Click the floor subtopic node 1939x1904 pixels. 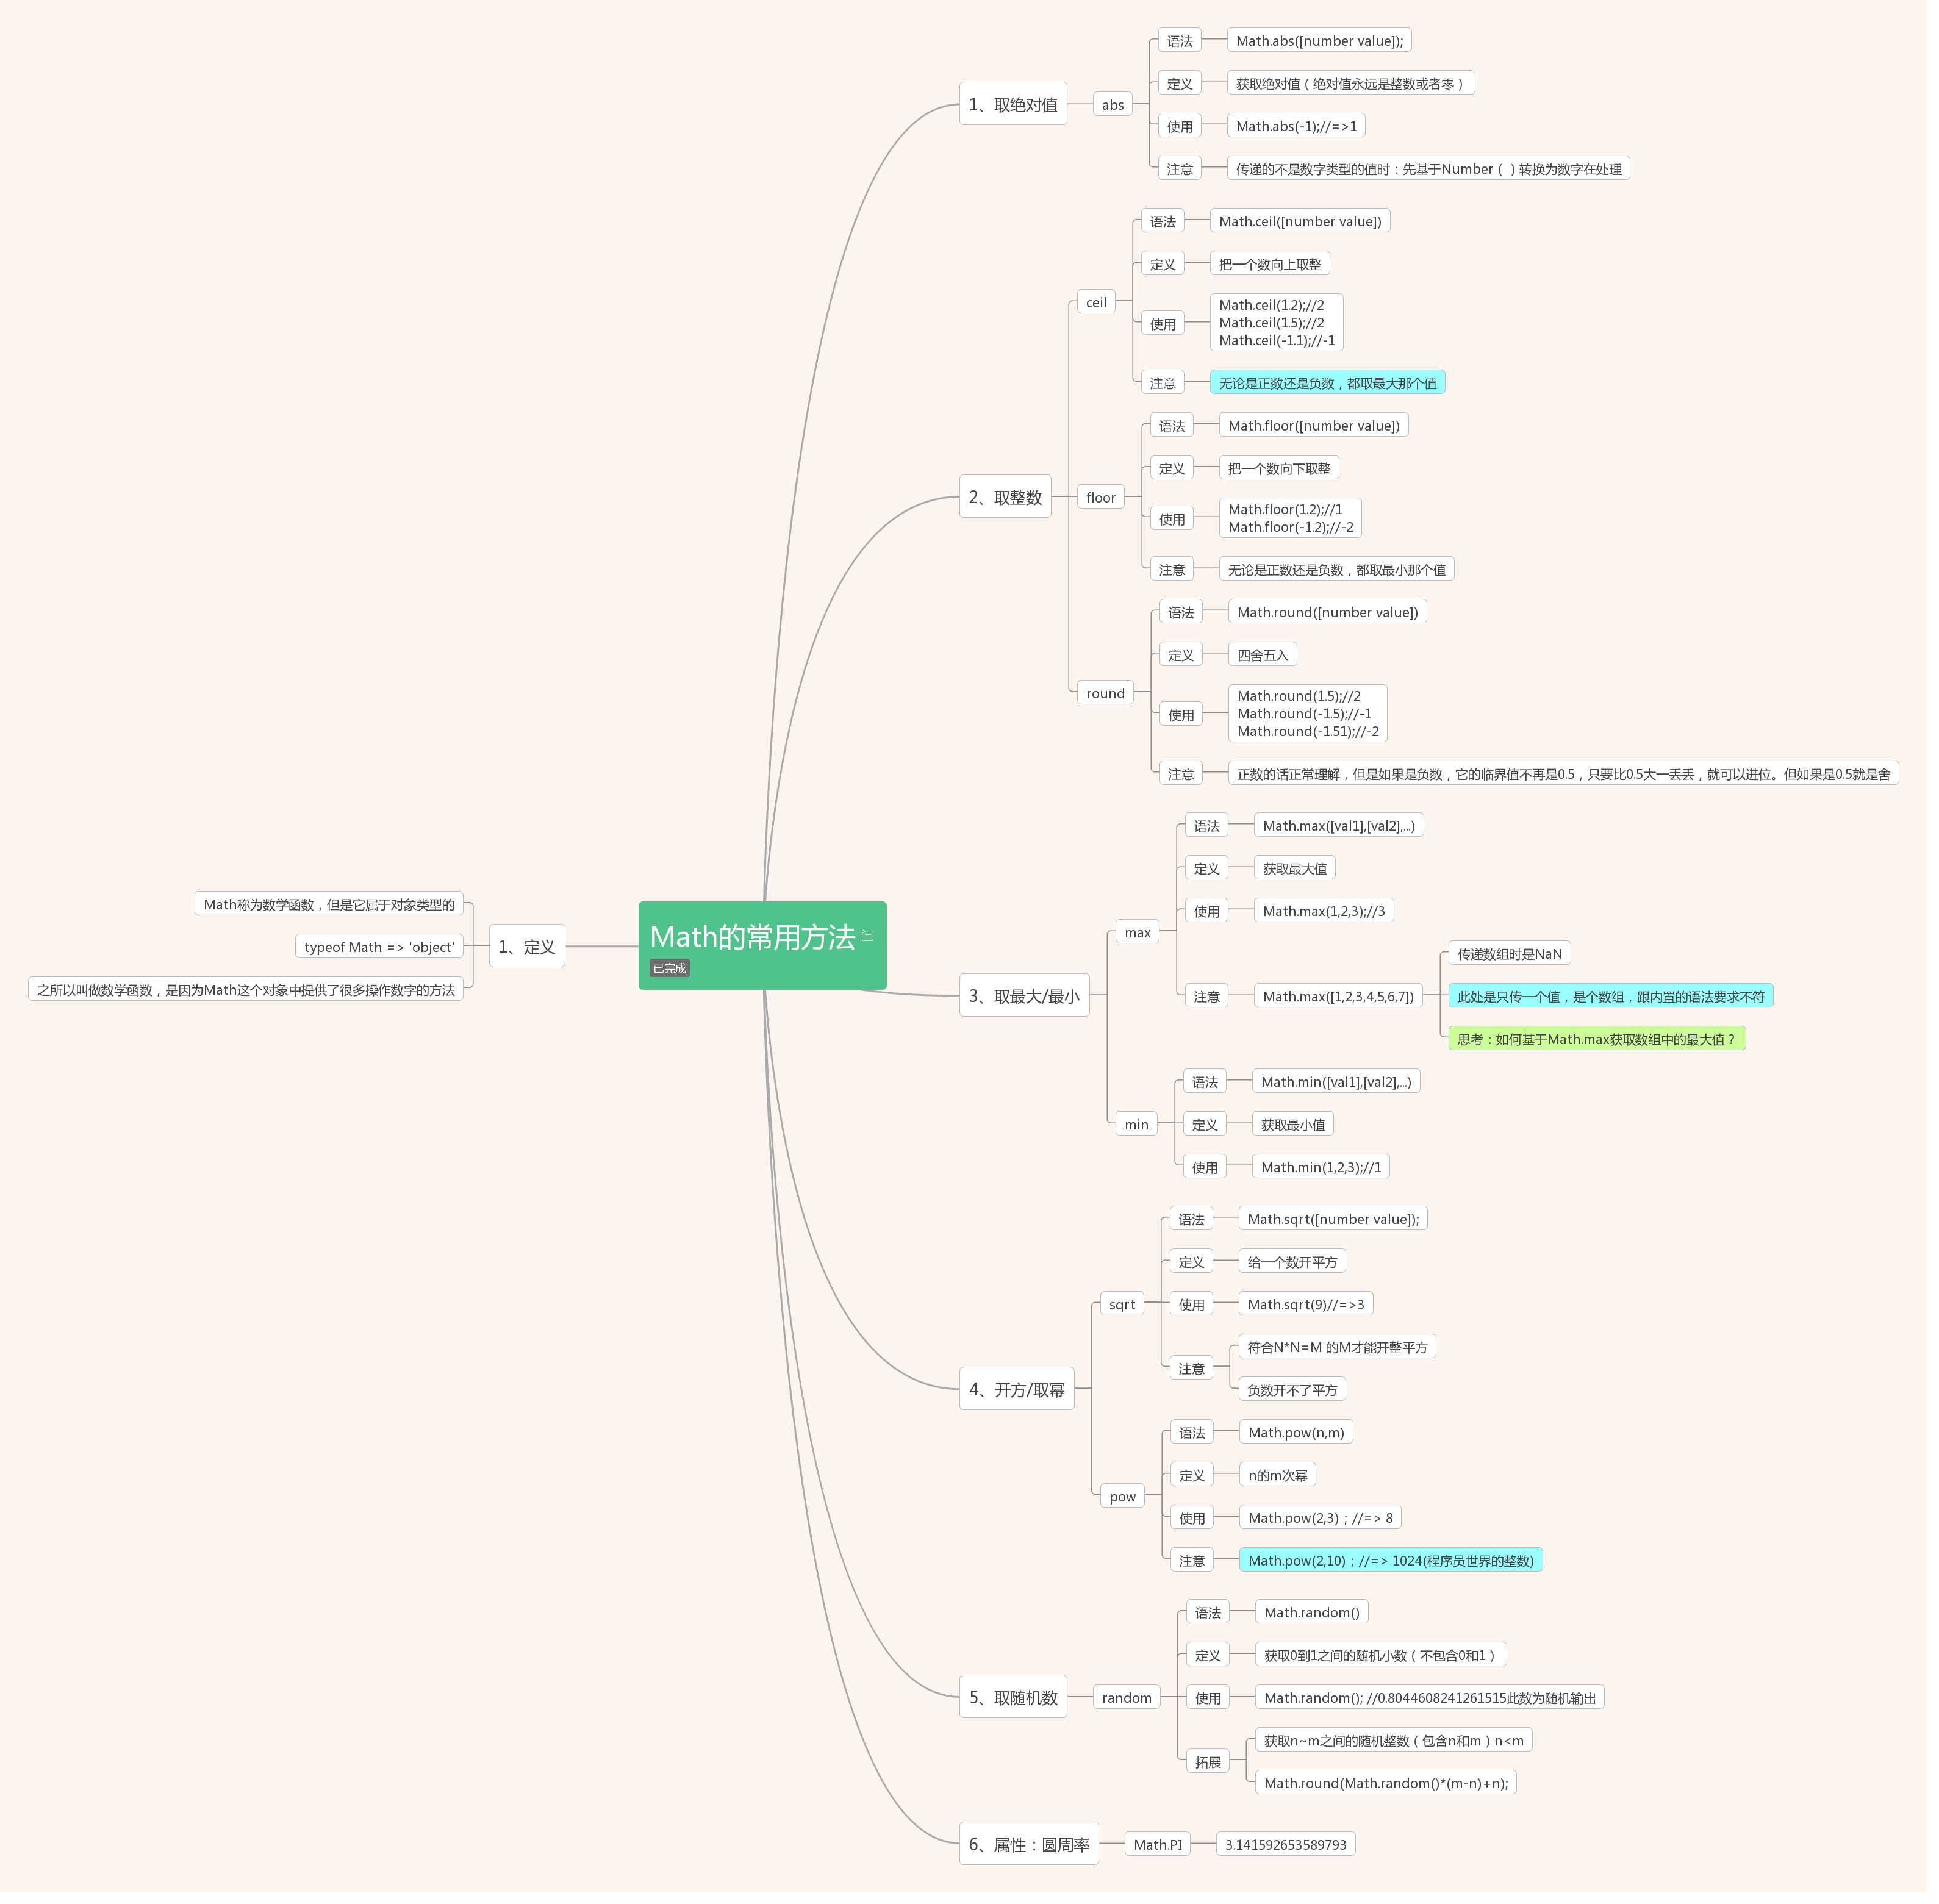click(x=1101, y=497)
